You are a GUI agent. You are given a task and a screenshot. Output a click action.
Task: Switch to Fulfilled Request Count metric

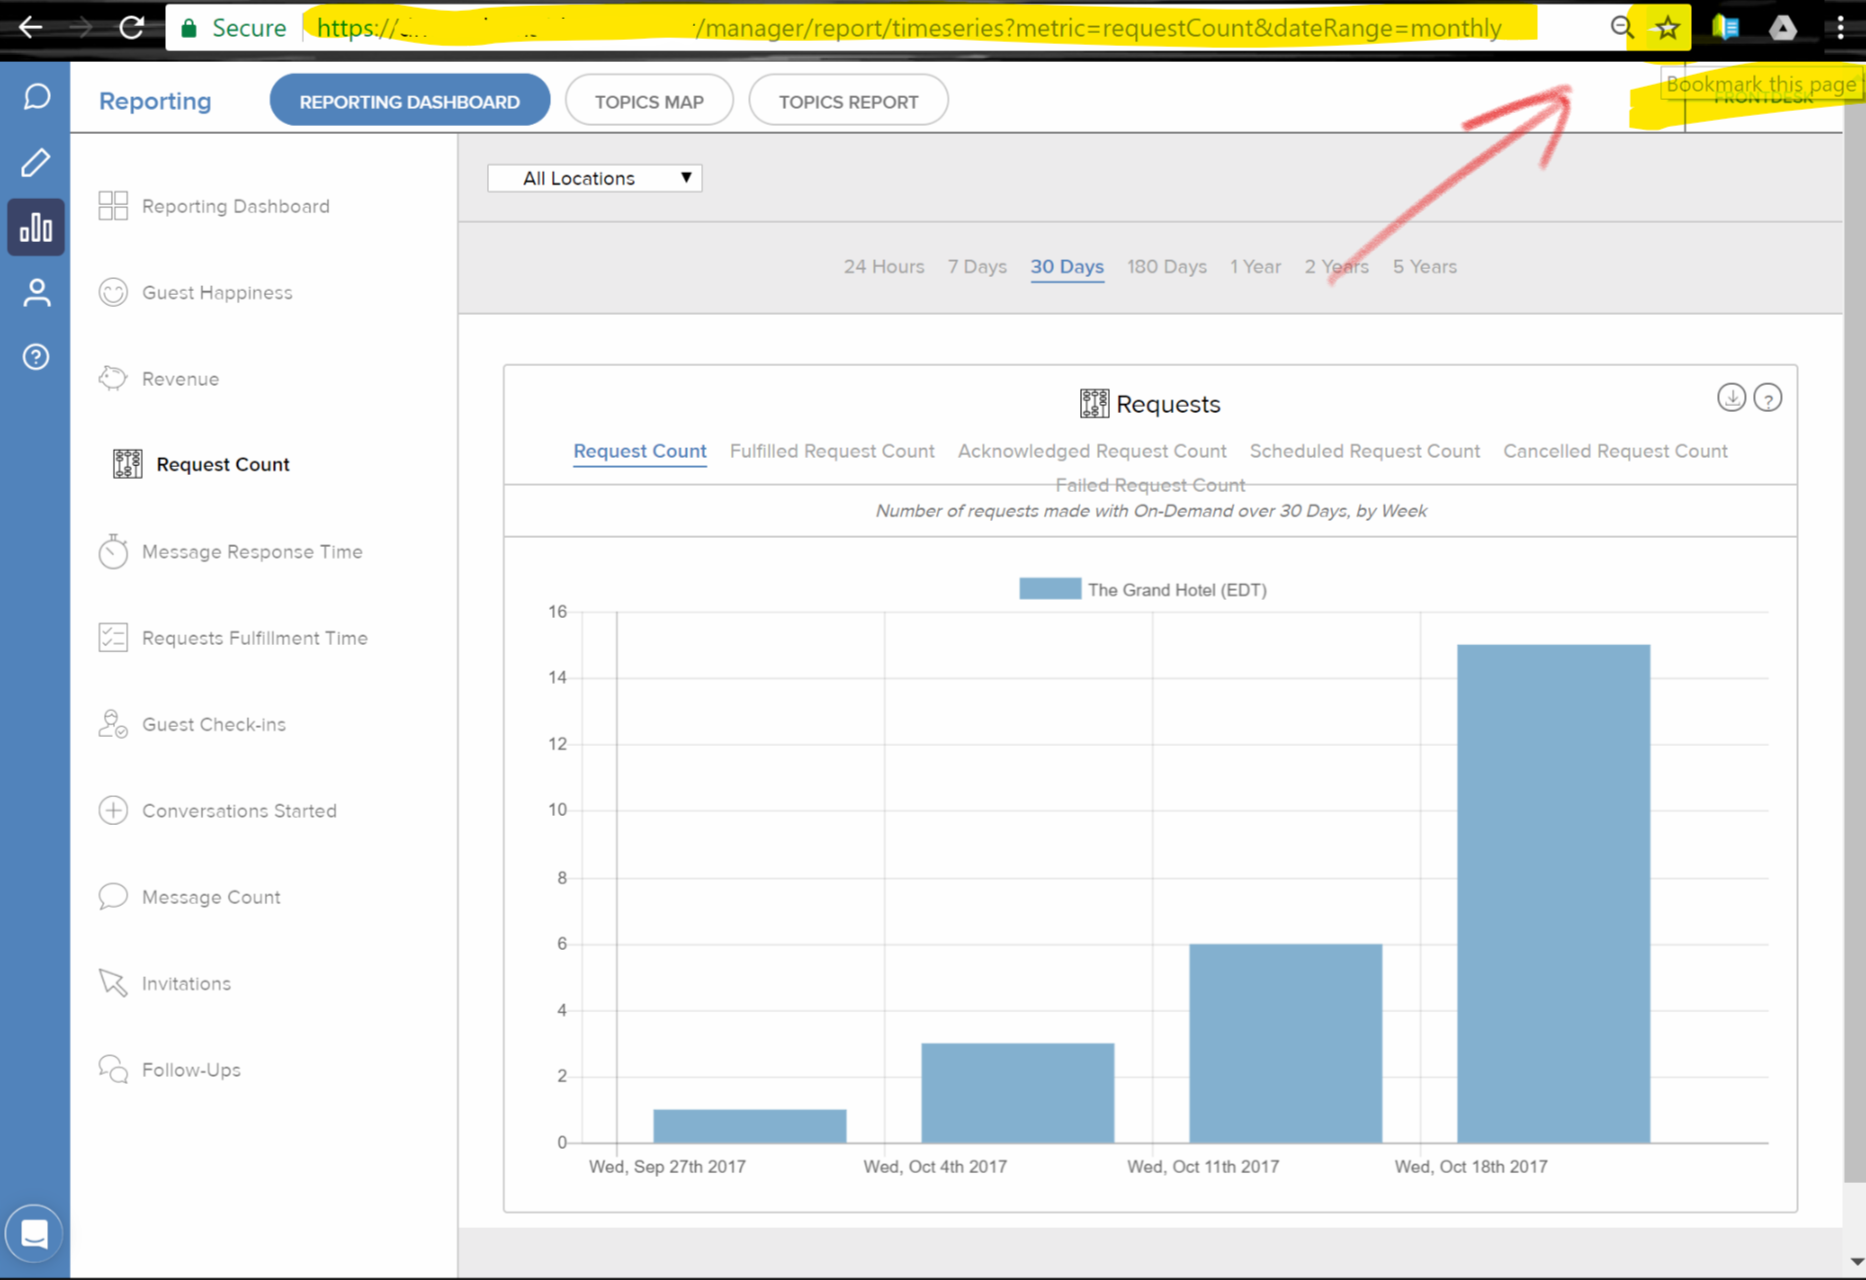pos(832,451)
